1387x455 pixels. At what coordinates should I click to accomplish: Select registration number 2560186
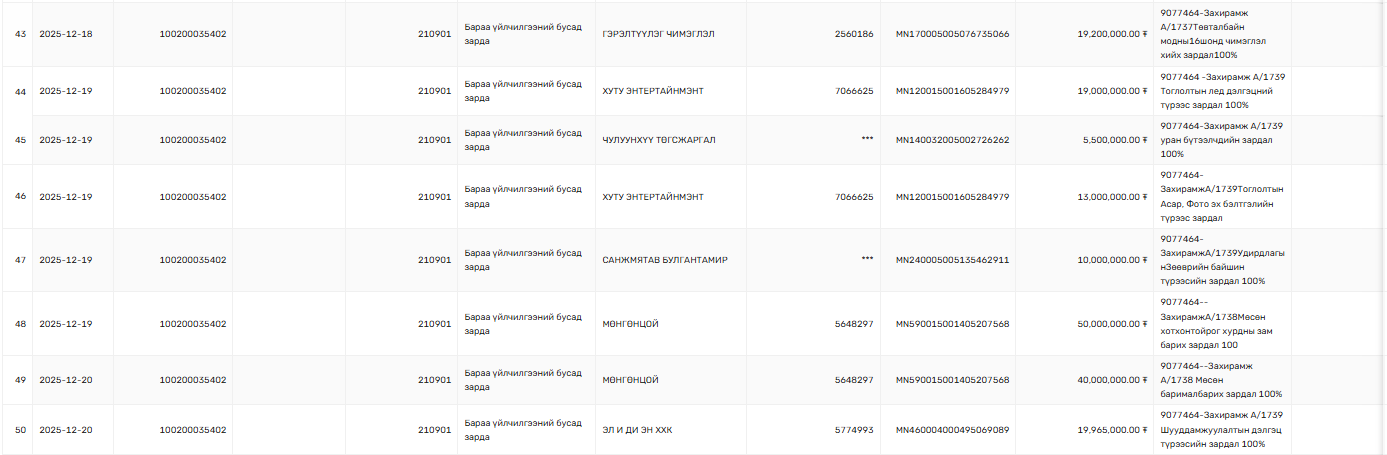coord(853,34)
